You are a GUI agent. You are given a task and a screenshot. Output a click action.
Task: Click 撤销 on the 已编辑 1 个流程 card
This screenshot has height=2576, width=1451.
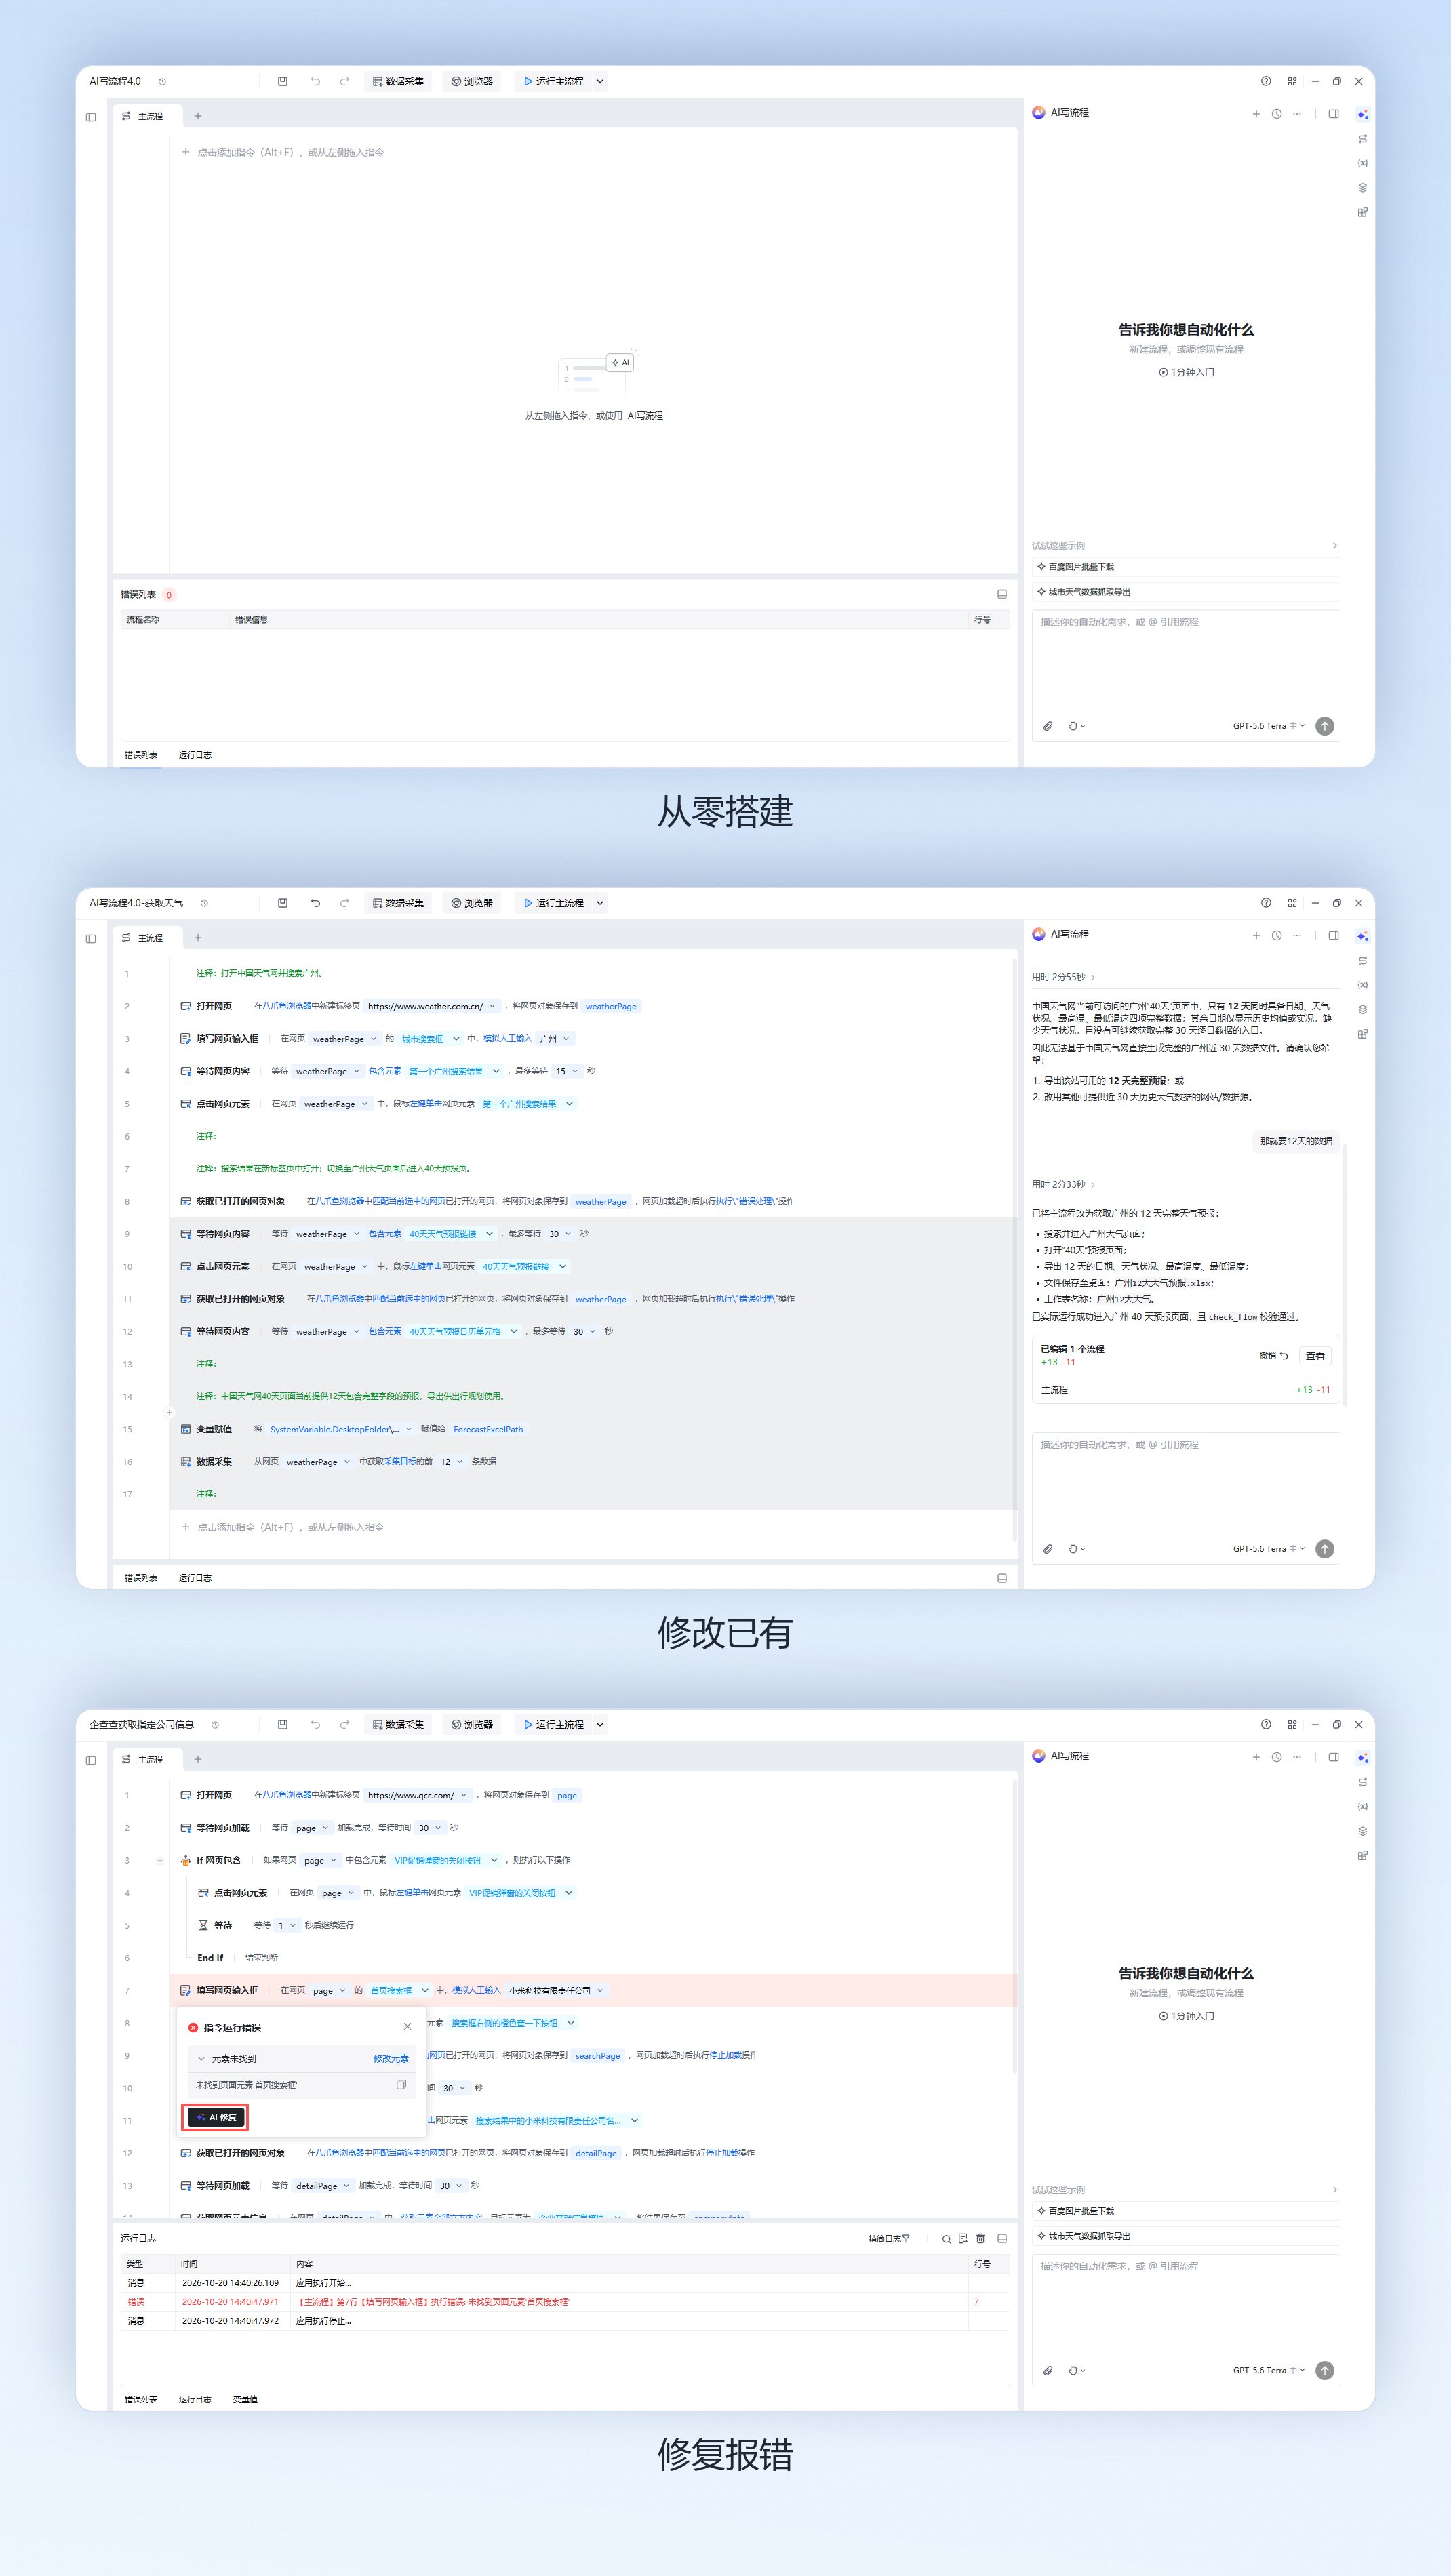point(1273,1355)
